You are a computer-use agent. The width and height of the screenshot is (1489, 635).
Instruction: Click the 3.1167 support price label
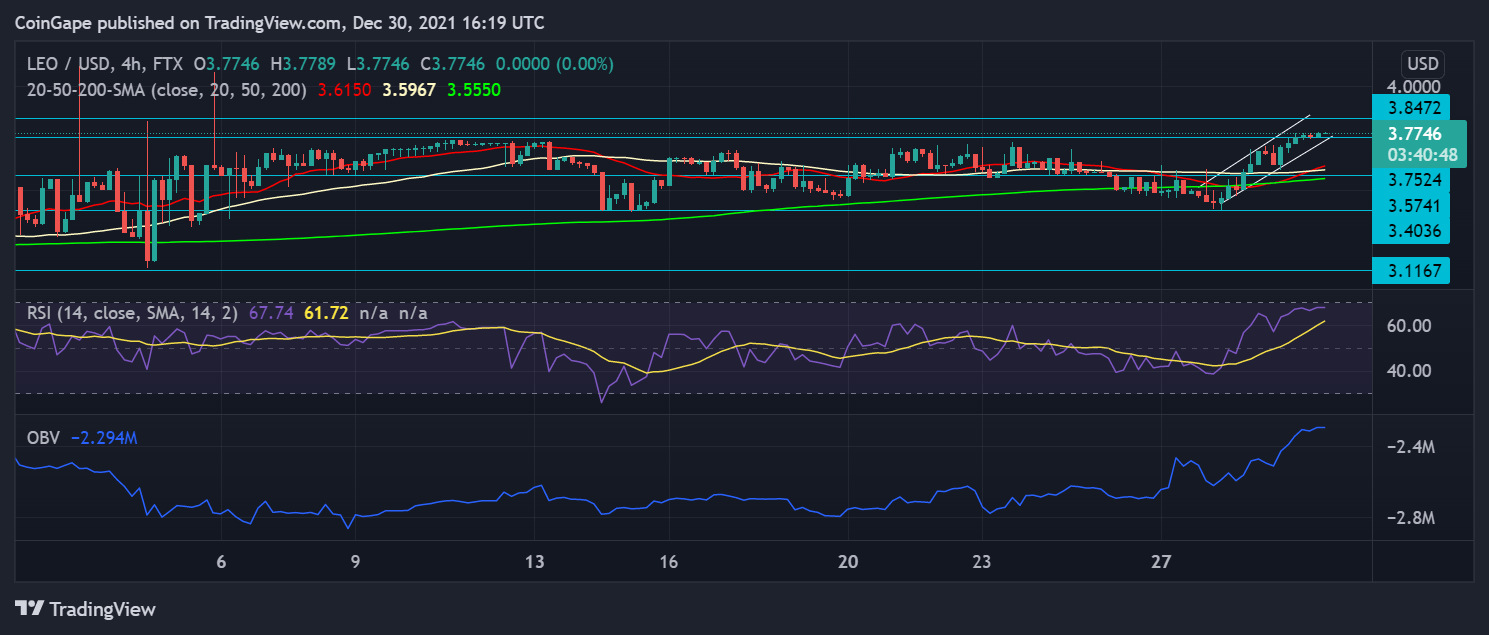coord(1409,270)
